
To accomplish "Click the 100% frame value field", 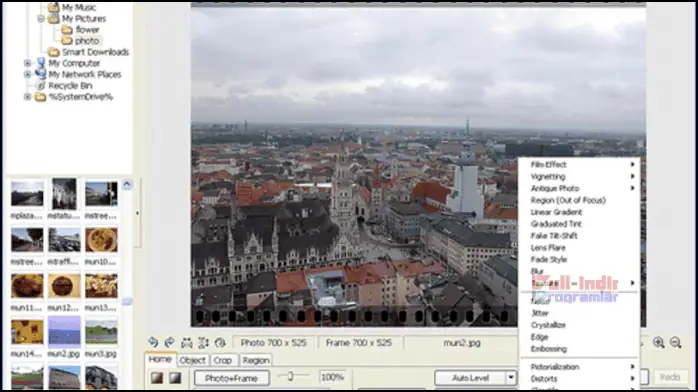I will (x=332, y=377).
